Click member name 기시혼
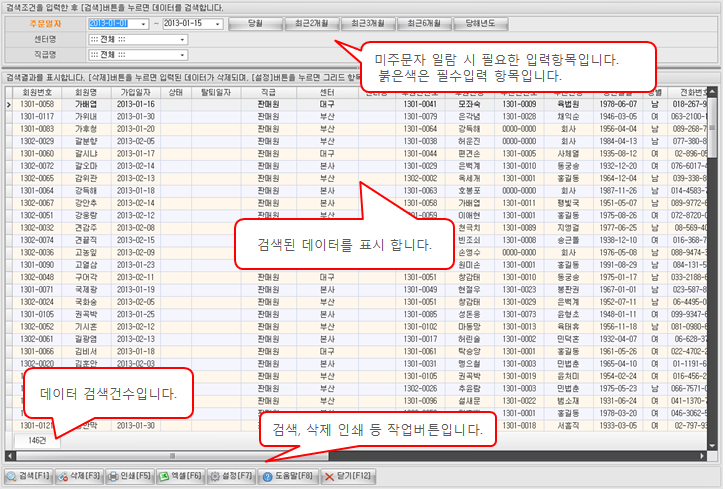The width and height of the screenshot is (725, 489). coord(86,327)
